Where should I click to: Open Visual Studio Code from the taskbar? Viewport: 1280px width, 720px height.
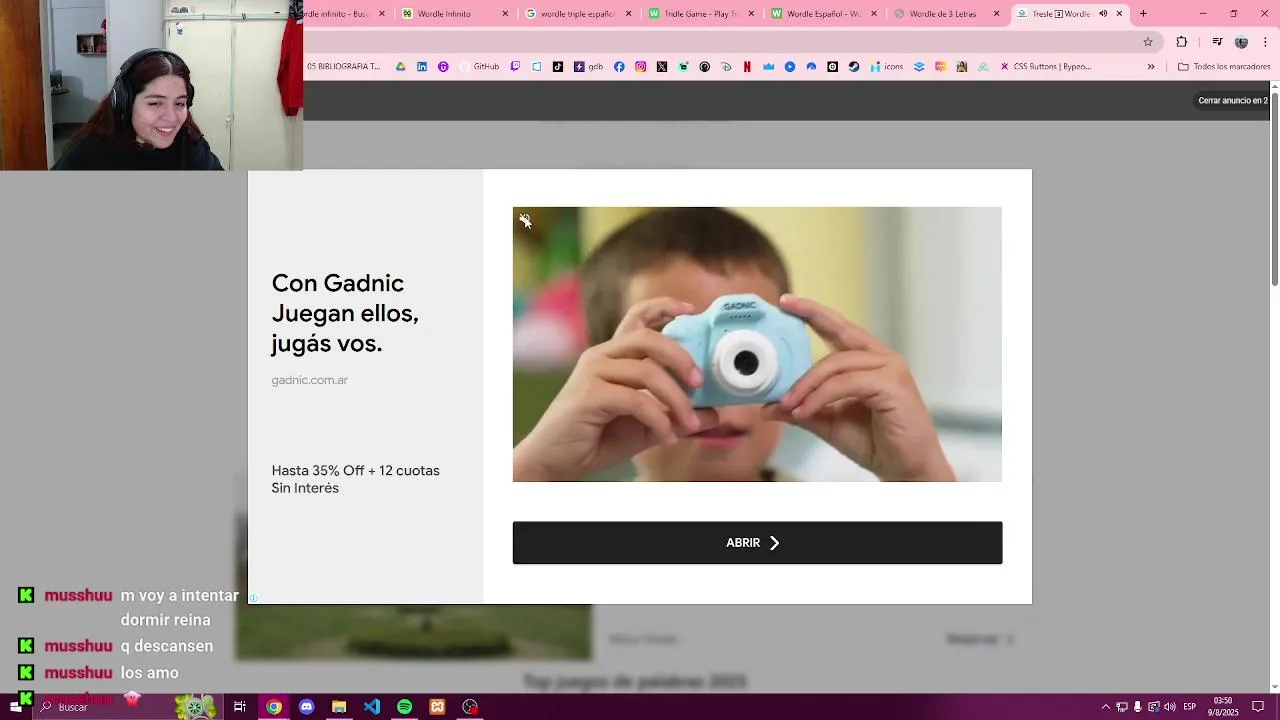pyautogui.click(x=372, y=707)
